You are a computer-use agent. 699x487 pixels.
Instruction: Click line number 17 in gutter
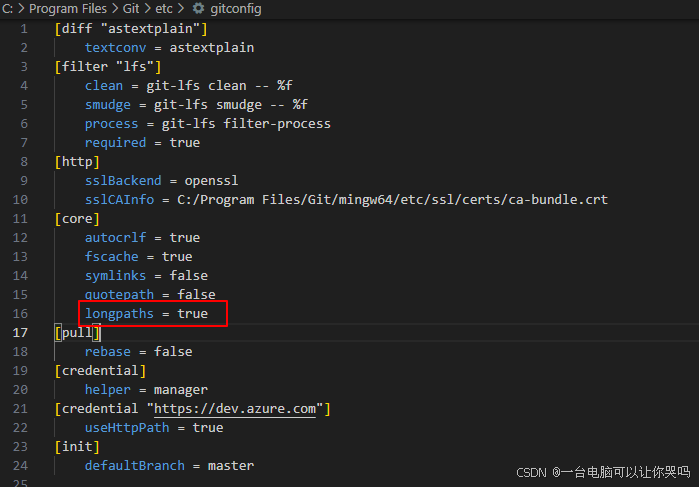pyautogui.click(x=20, y=333)
